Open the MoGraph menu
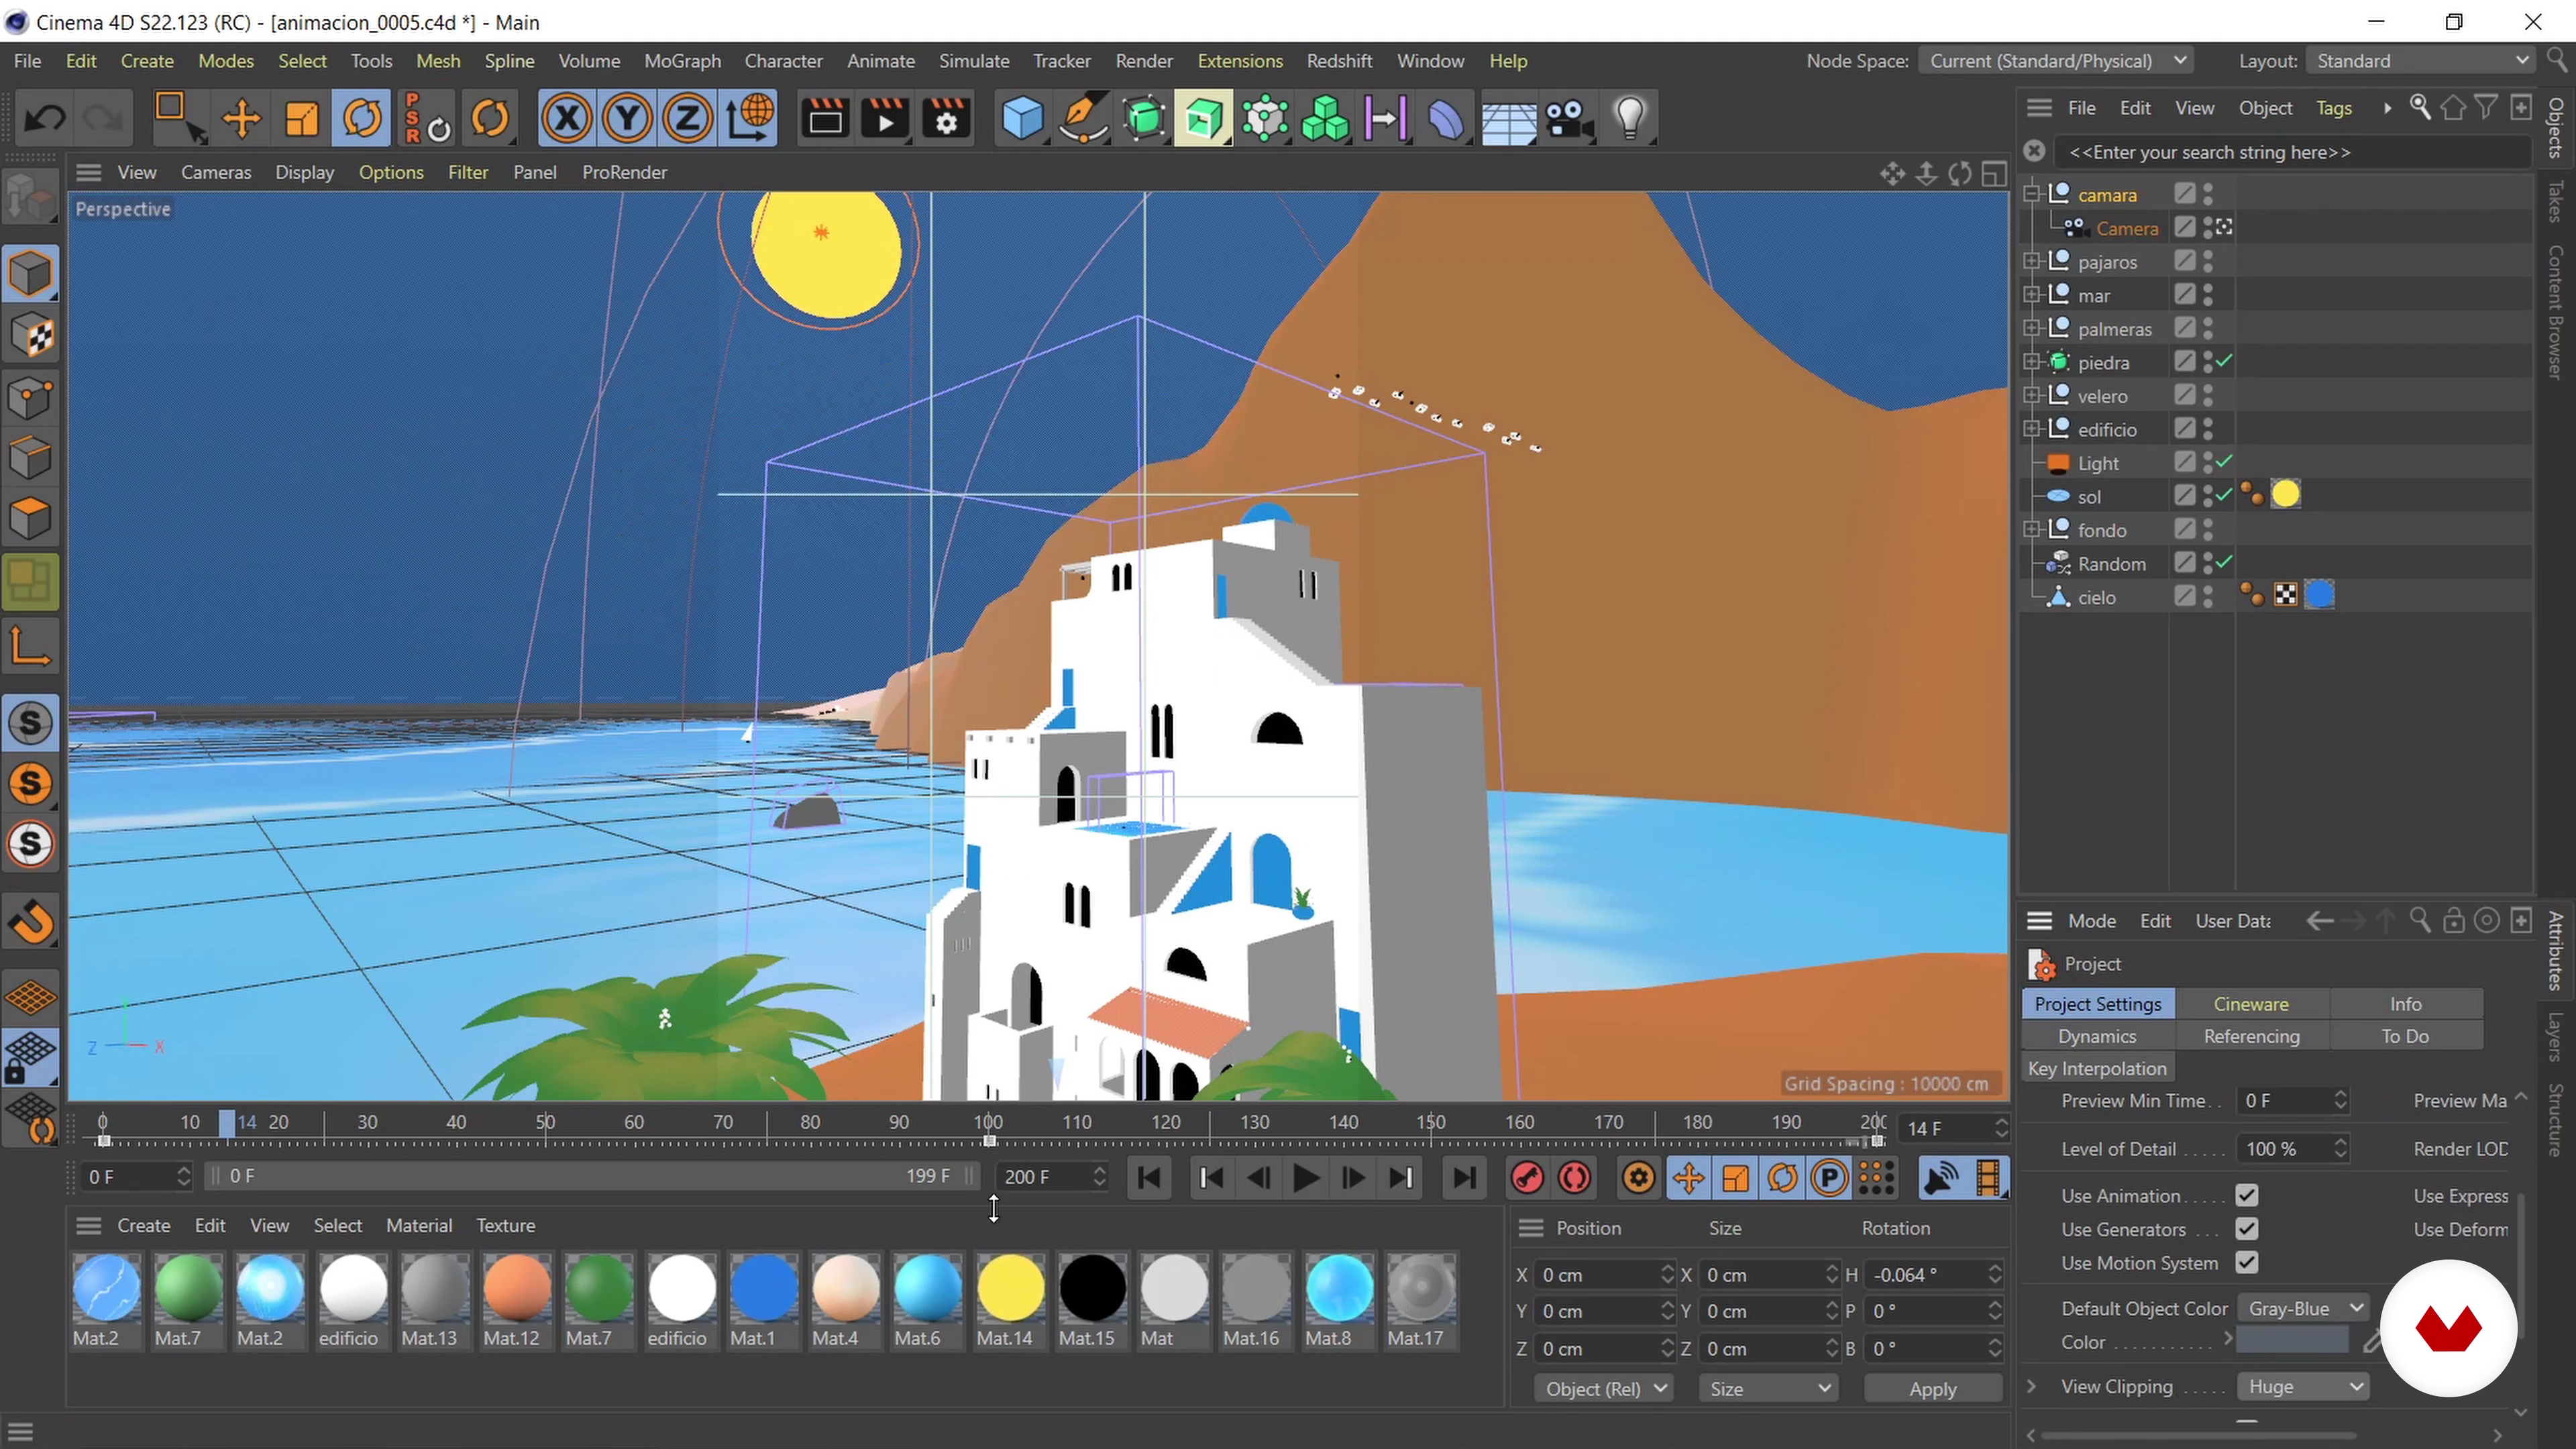This screenshot has height=1449, width=2576. click(x=682, y=61)
